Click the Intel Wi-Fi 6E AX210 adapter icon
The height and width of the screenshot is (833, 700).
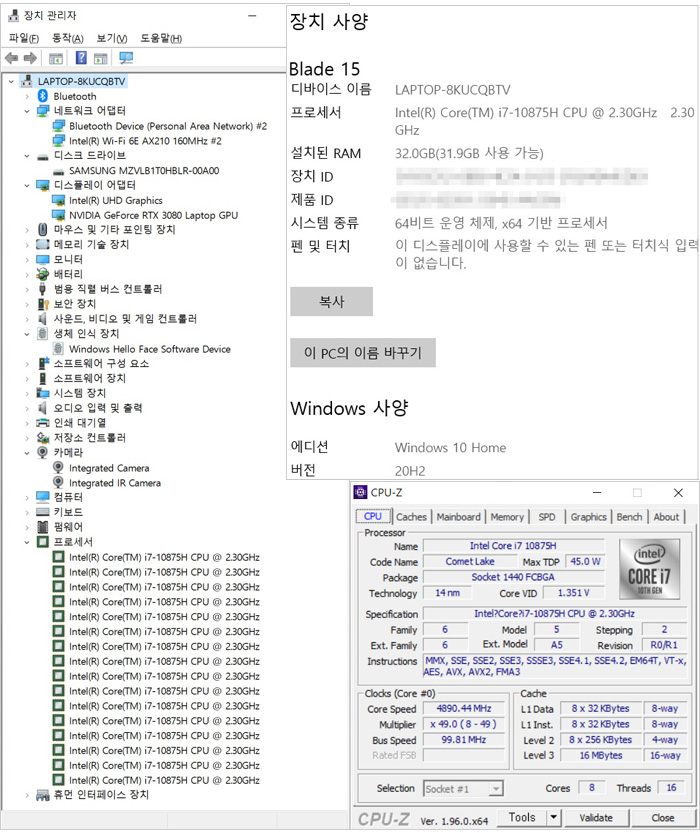point(58,141)
